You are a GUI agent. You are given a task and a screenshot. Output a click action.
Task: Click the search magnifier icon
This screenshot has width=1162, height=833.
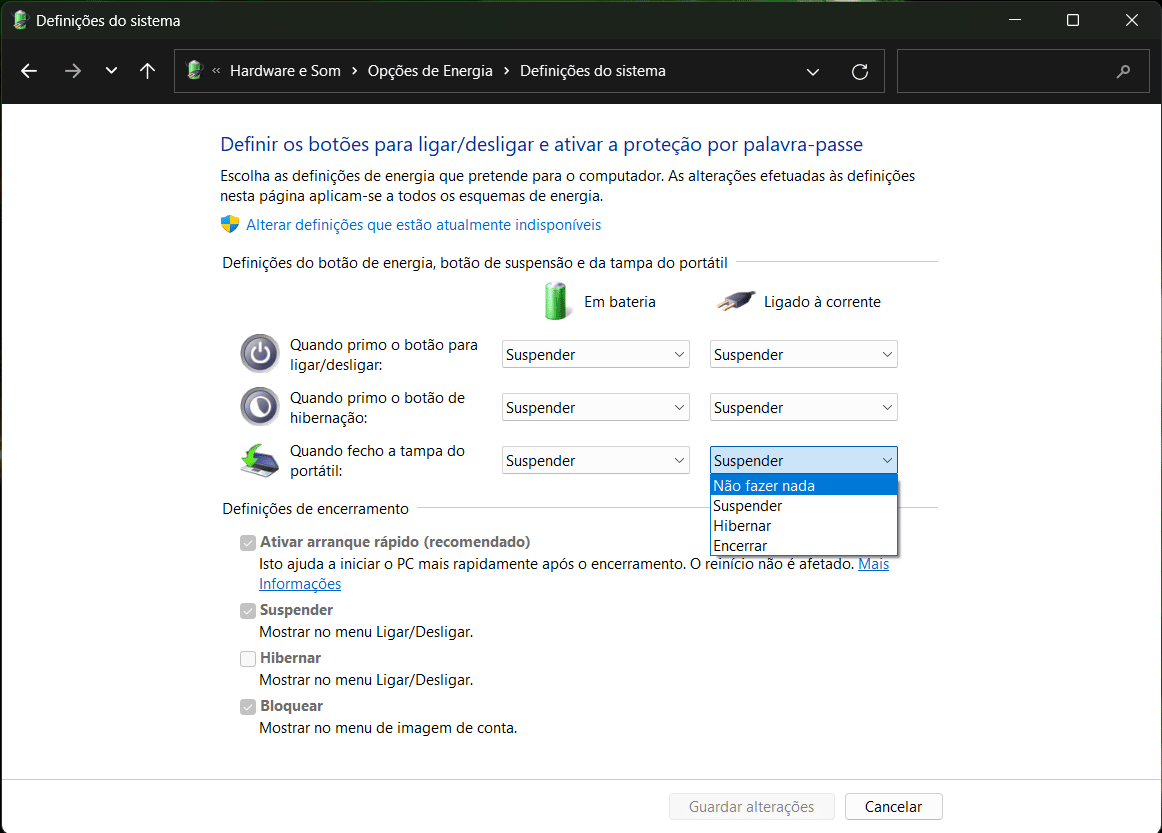(x=1123, y=71)
